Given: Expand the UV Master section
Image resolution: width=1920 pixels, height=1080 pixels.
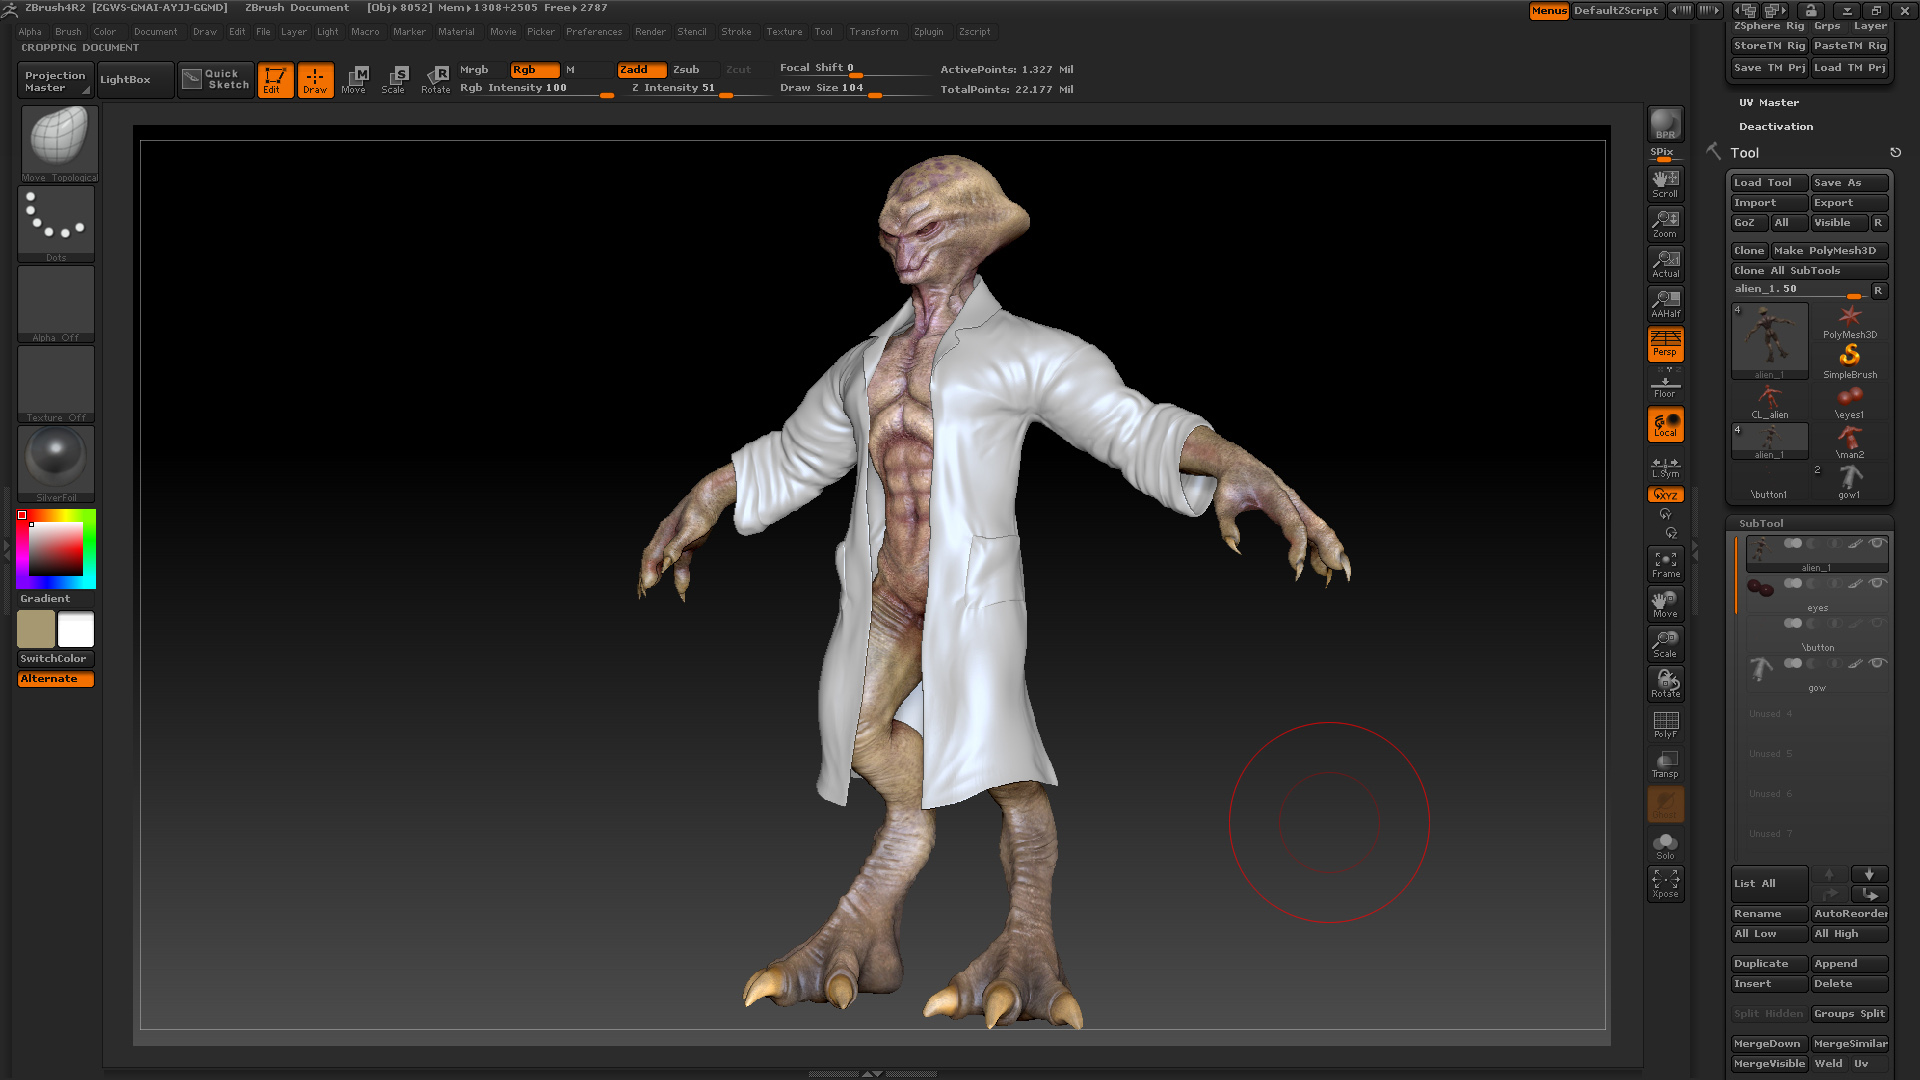Looking at the screenshot, I should (1769, 102).
